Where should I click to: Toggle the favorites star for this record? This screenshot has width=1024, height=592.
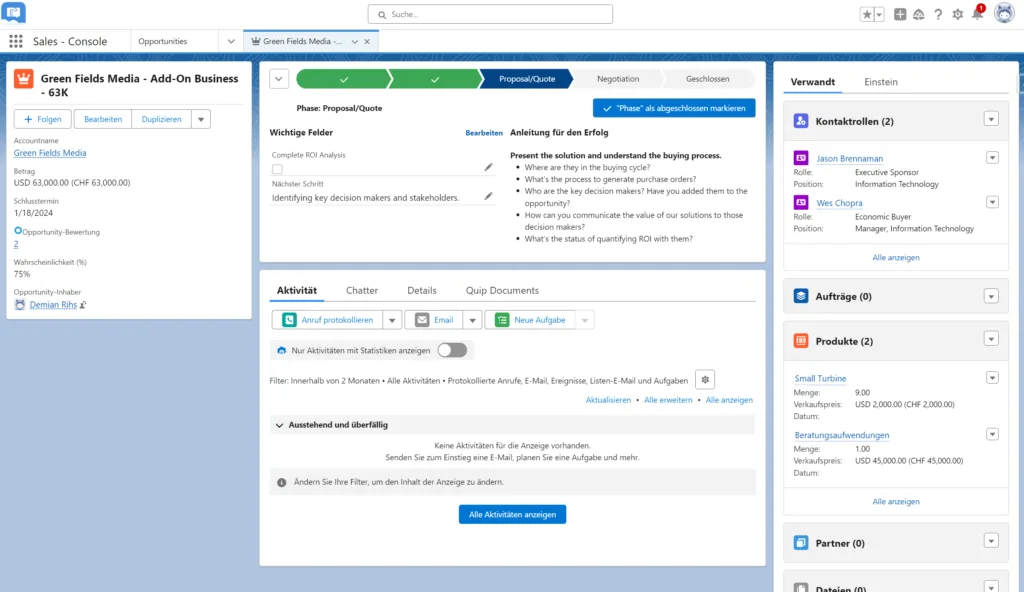(x=867, y=14)
